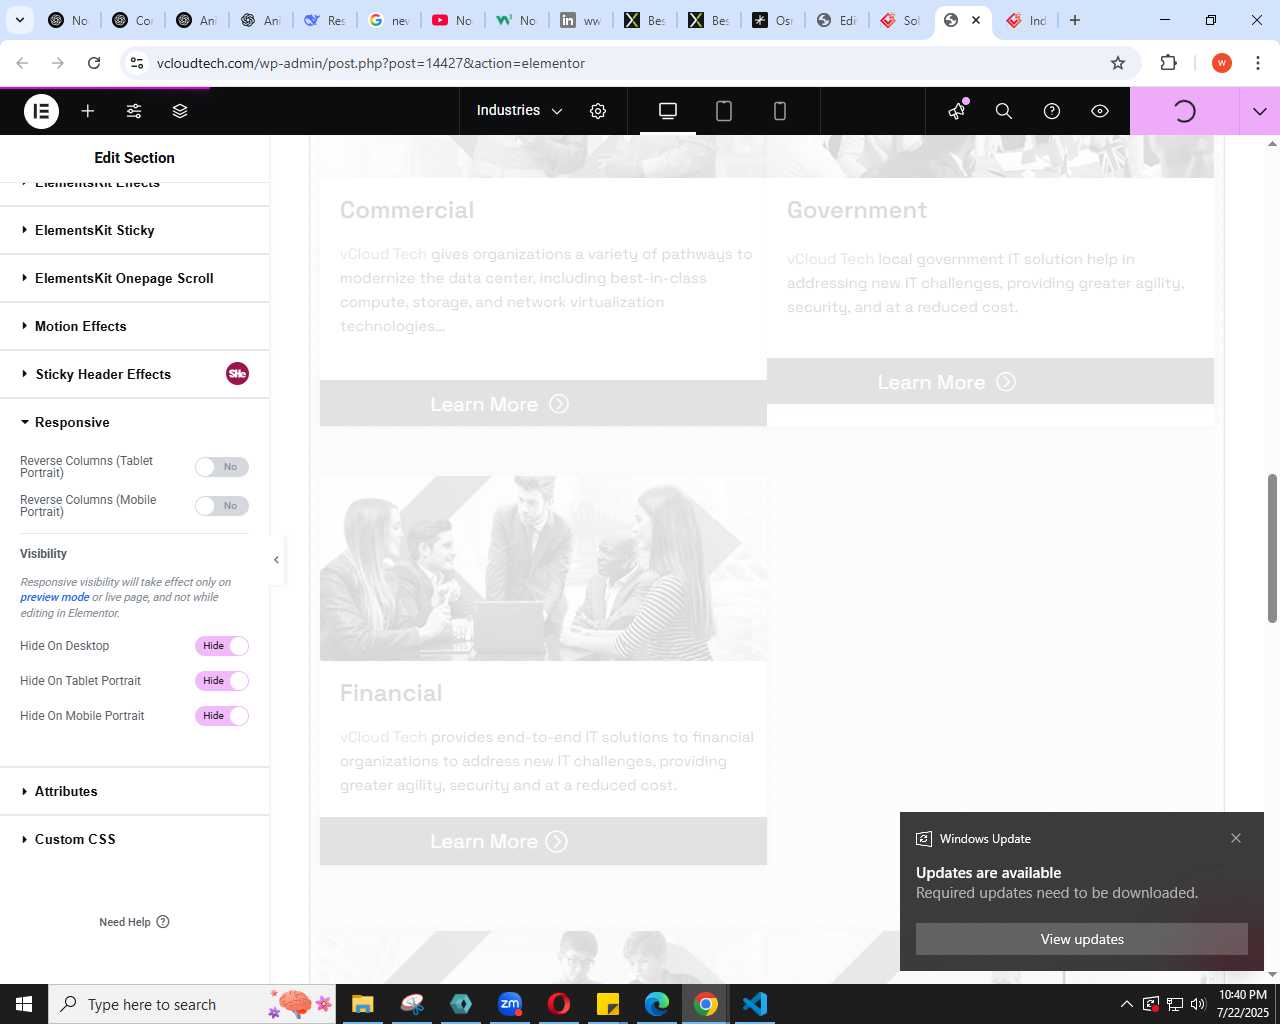Open the Windows Start menu
1280x1024 pixels.
24,1004
